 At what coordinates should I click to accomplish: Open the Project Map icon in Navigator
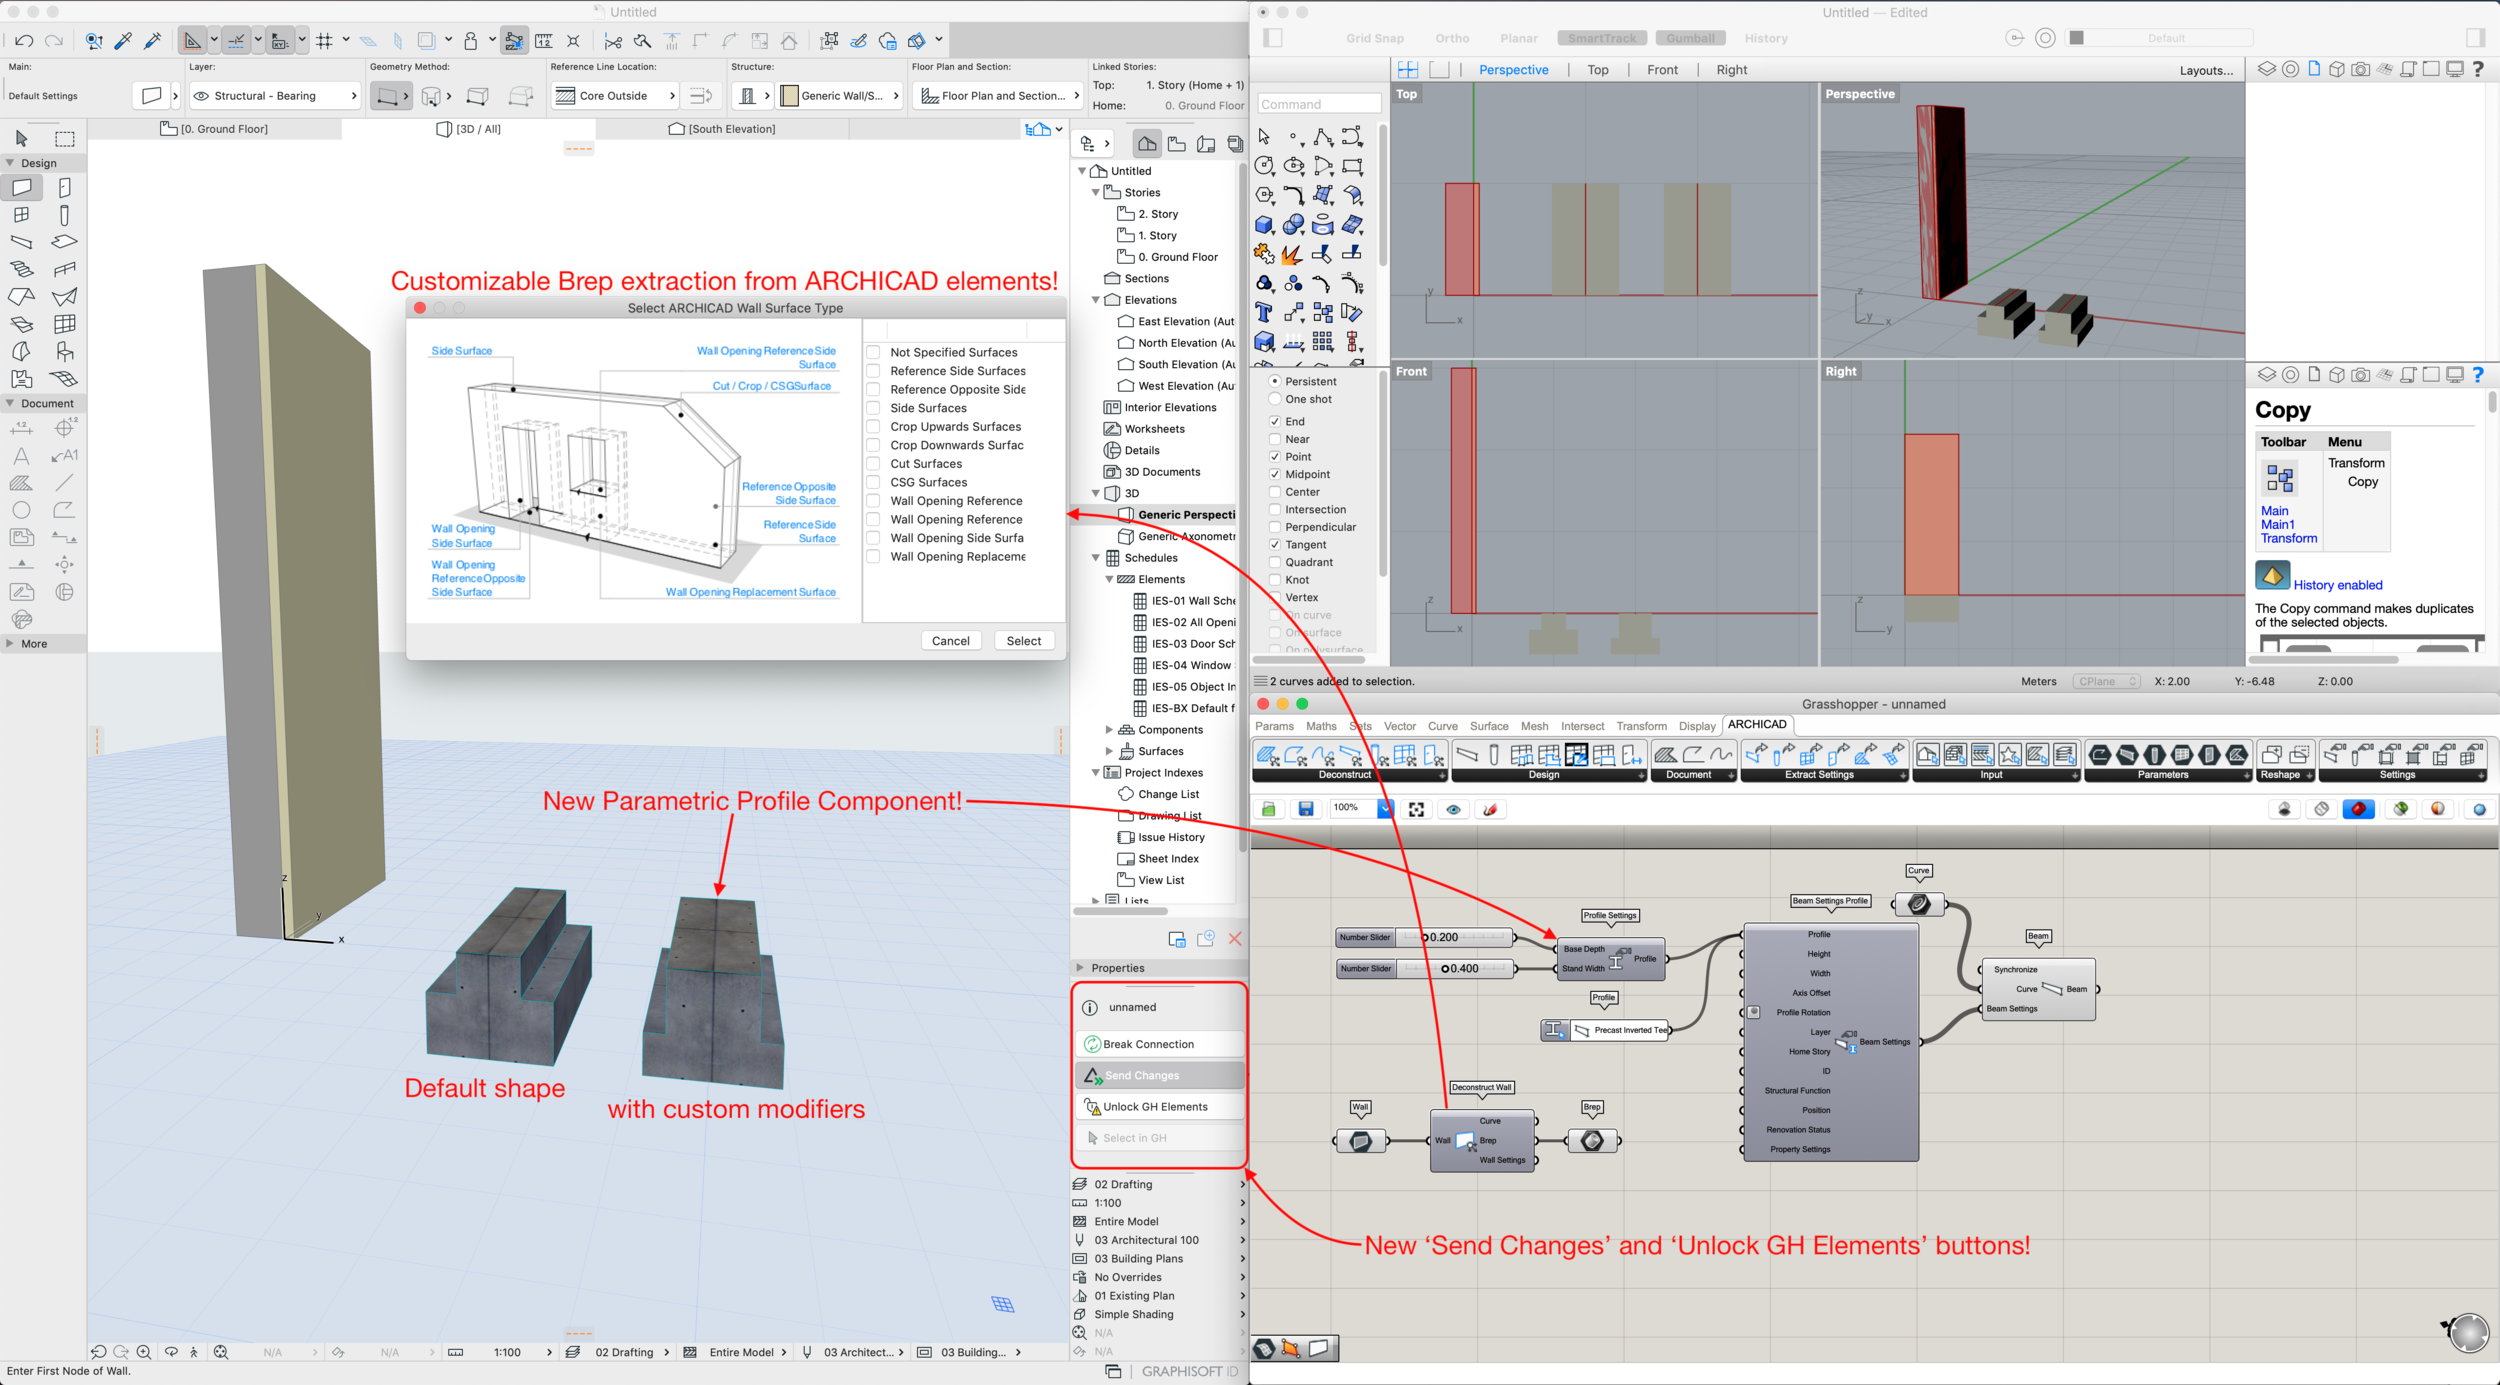[x=1147, y=144]
